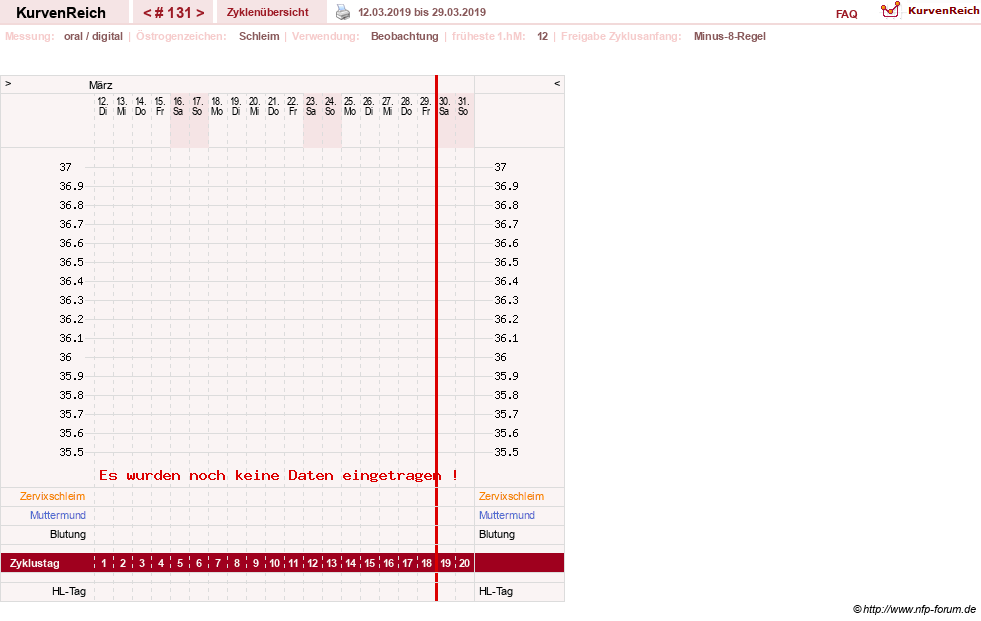Click the left HL-Tag row label
Screen dimensions: 981x621
(69, 591)
